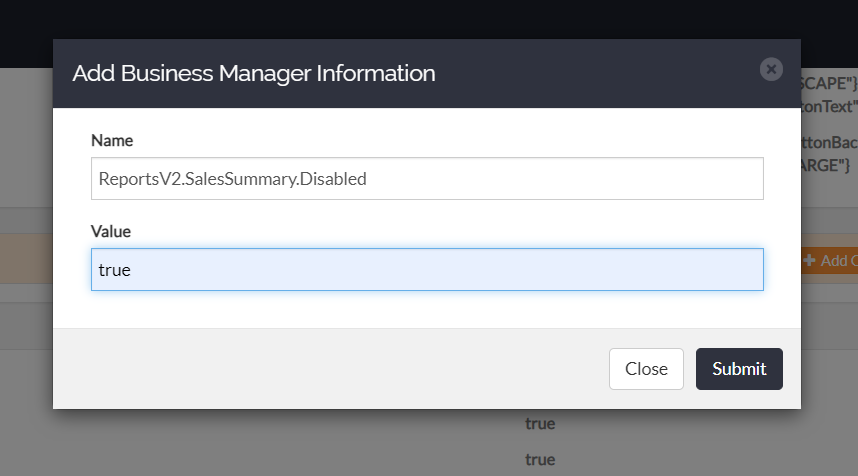The height and width of the screenshot is (476, 858).
Task: Click the Name label
Action: point(112,141)
